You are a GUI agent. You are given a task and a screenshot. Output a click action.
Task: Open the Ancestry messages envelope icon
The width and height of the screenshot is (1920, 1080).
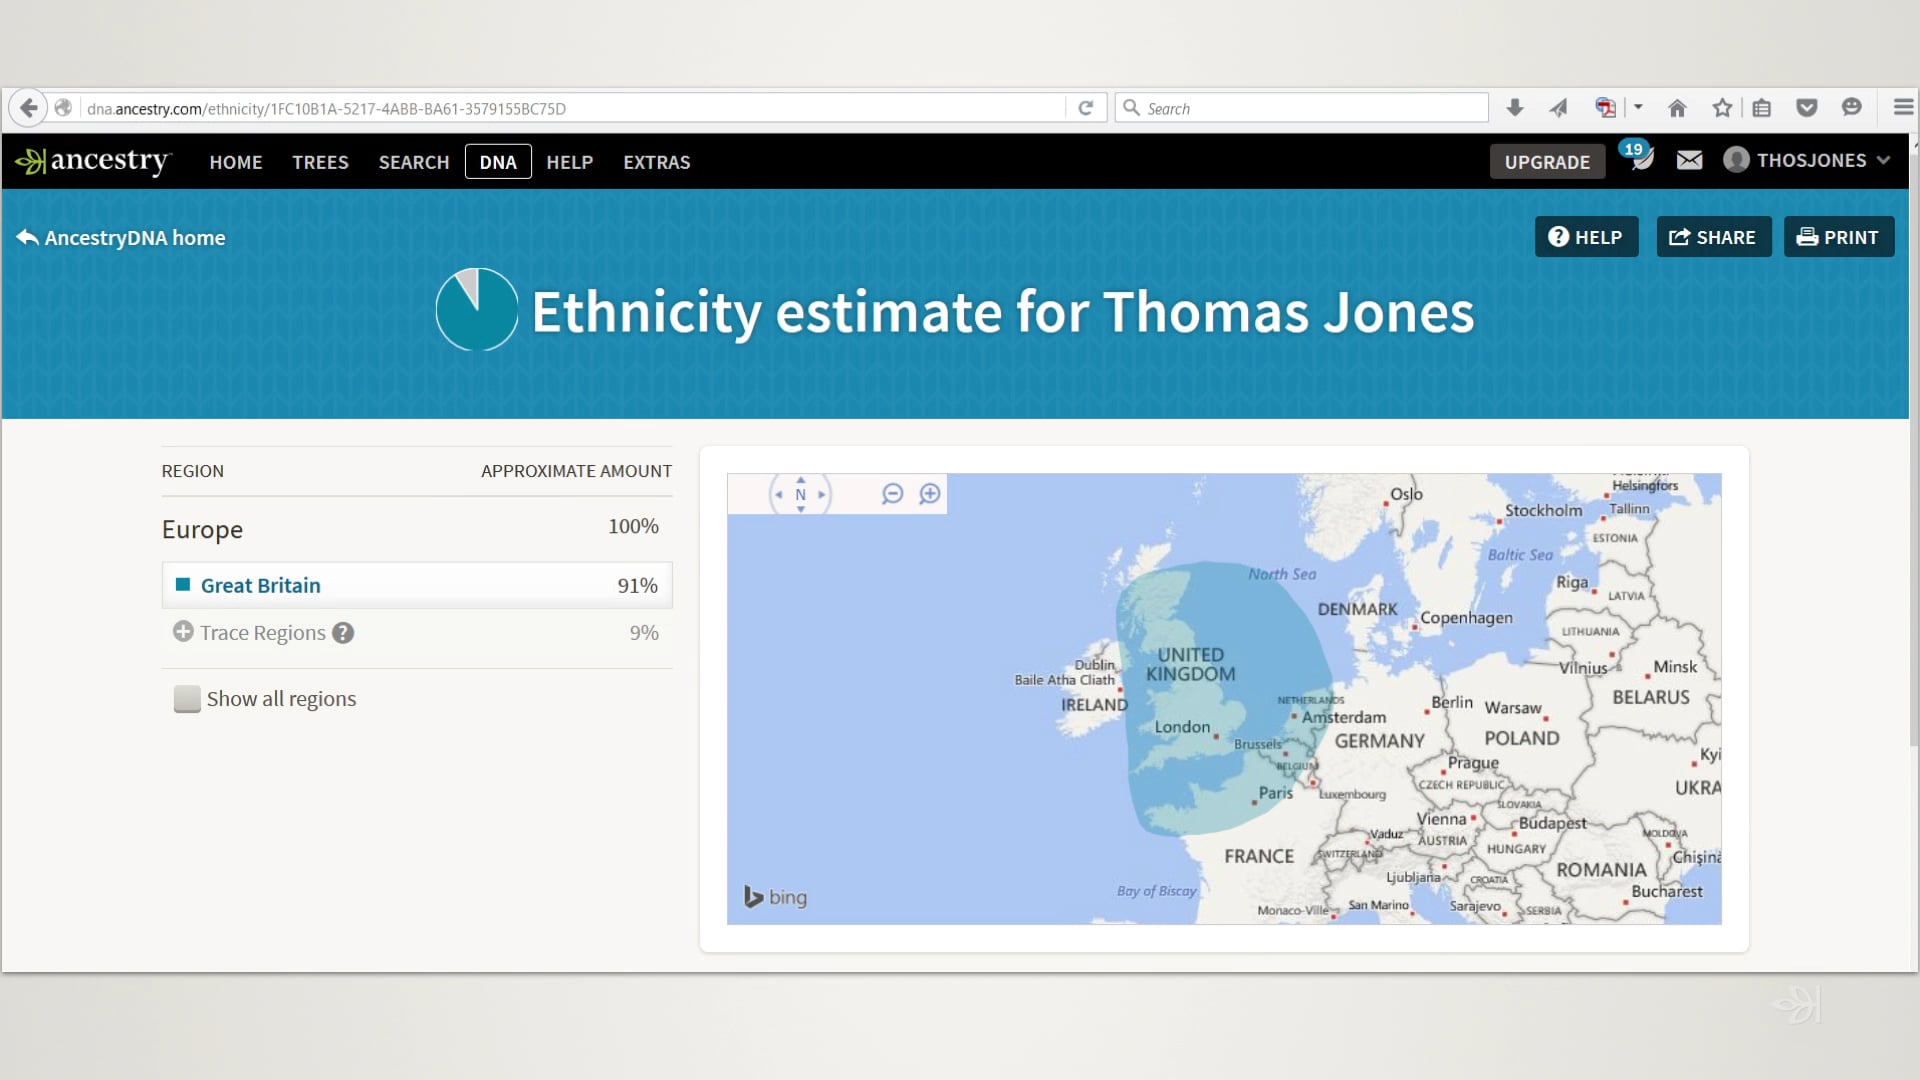coord(1689,160)
